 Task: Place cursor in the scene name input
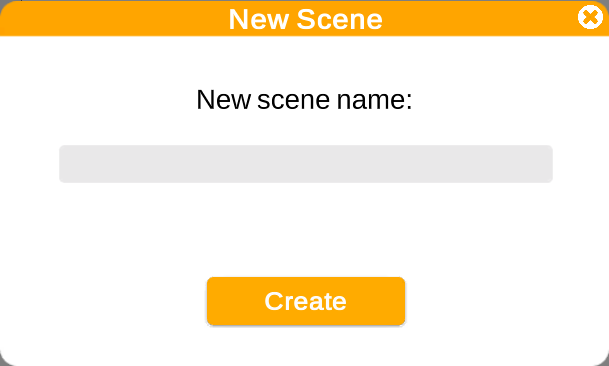(306, 164)
